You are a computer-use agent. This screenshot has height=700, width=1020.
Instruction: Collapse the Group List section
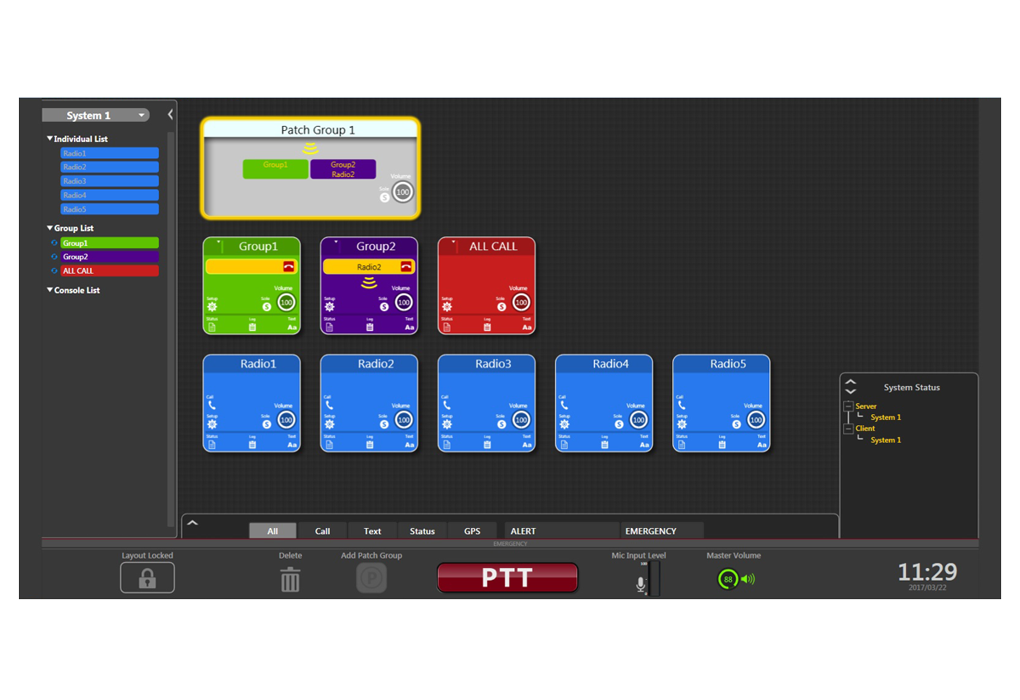coord(49,228)
